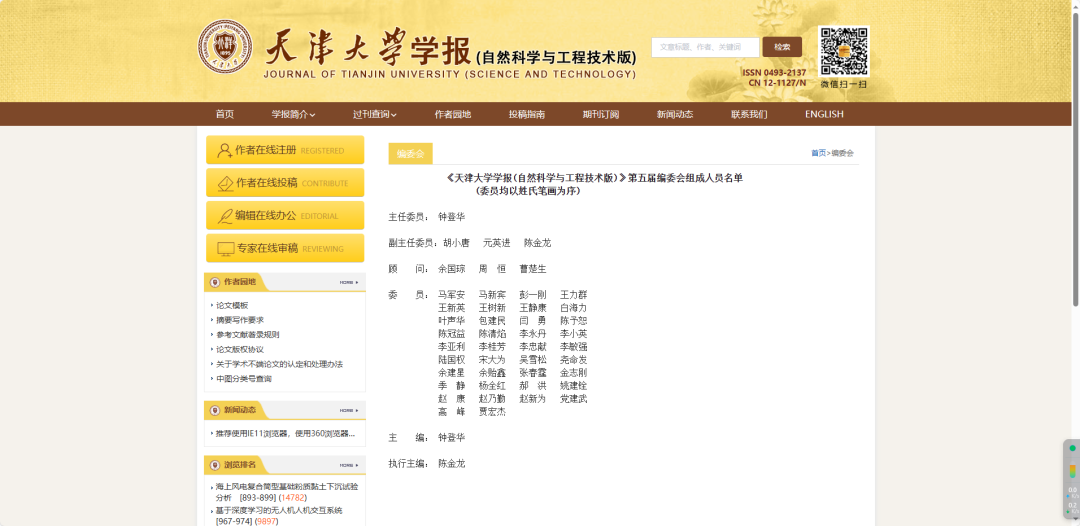Click the ISSN 0493-2137 text
Viewport: 1080px width, 526px height.
point(774,73)
